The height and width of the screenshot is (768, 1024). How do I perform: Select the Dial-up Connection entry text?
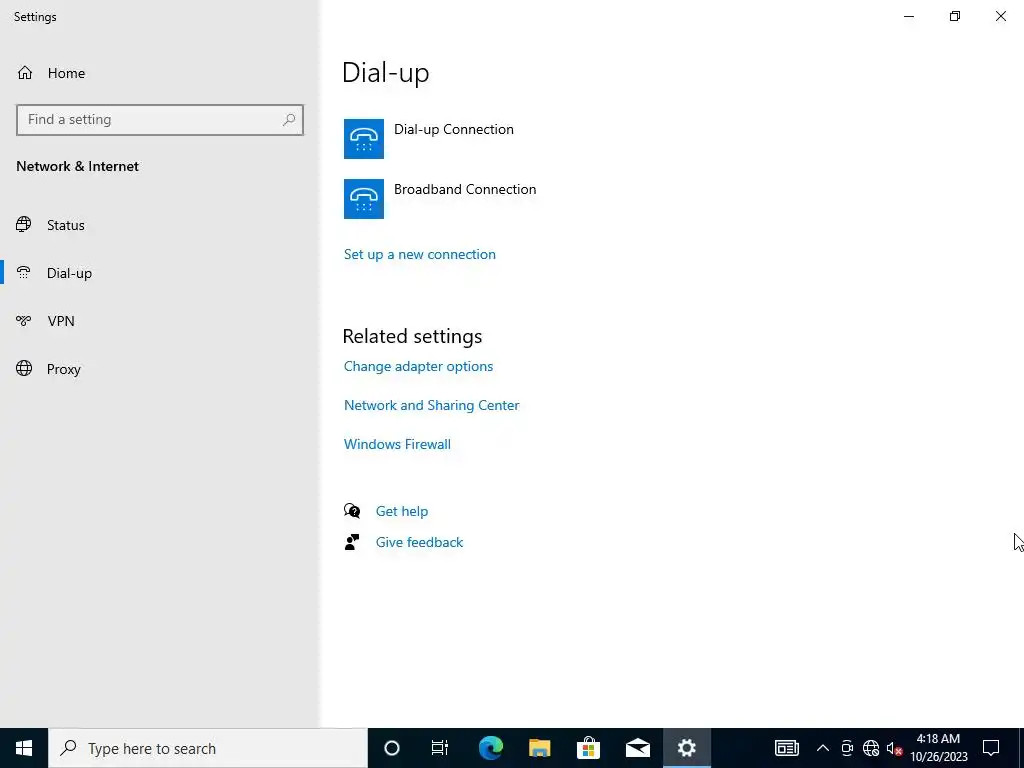(454, 129)
